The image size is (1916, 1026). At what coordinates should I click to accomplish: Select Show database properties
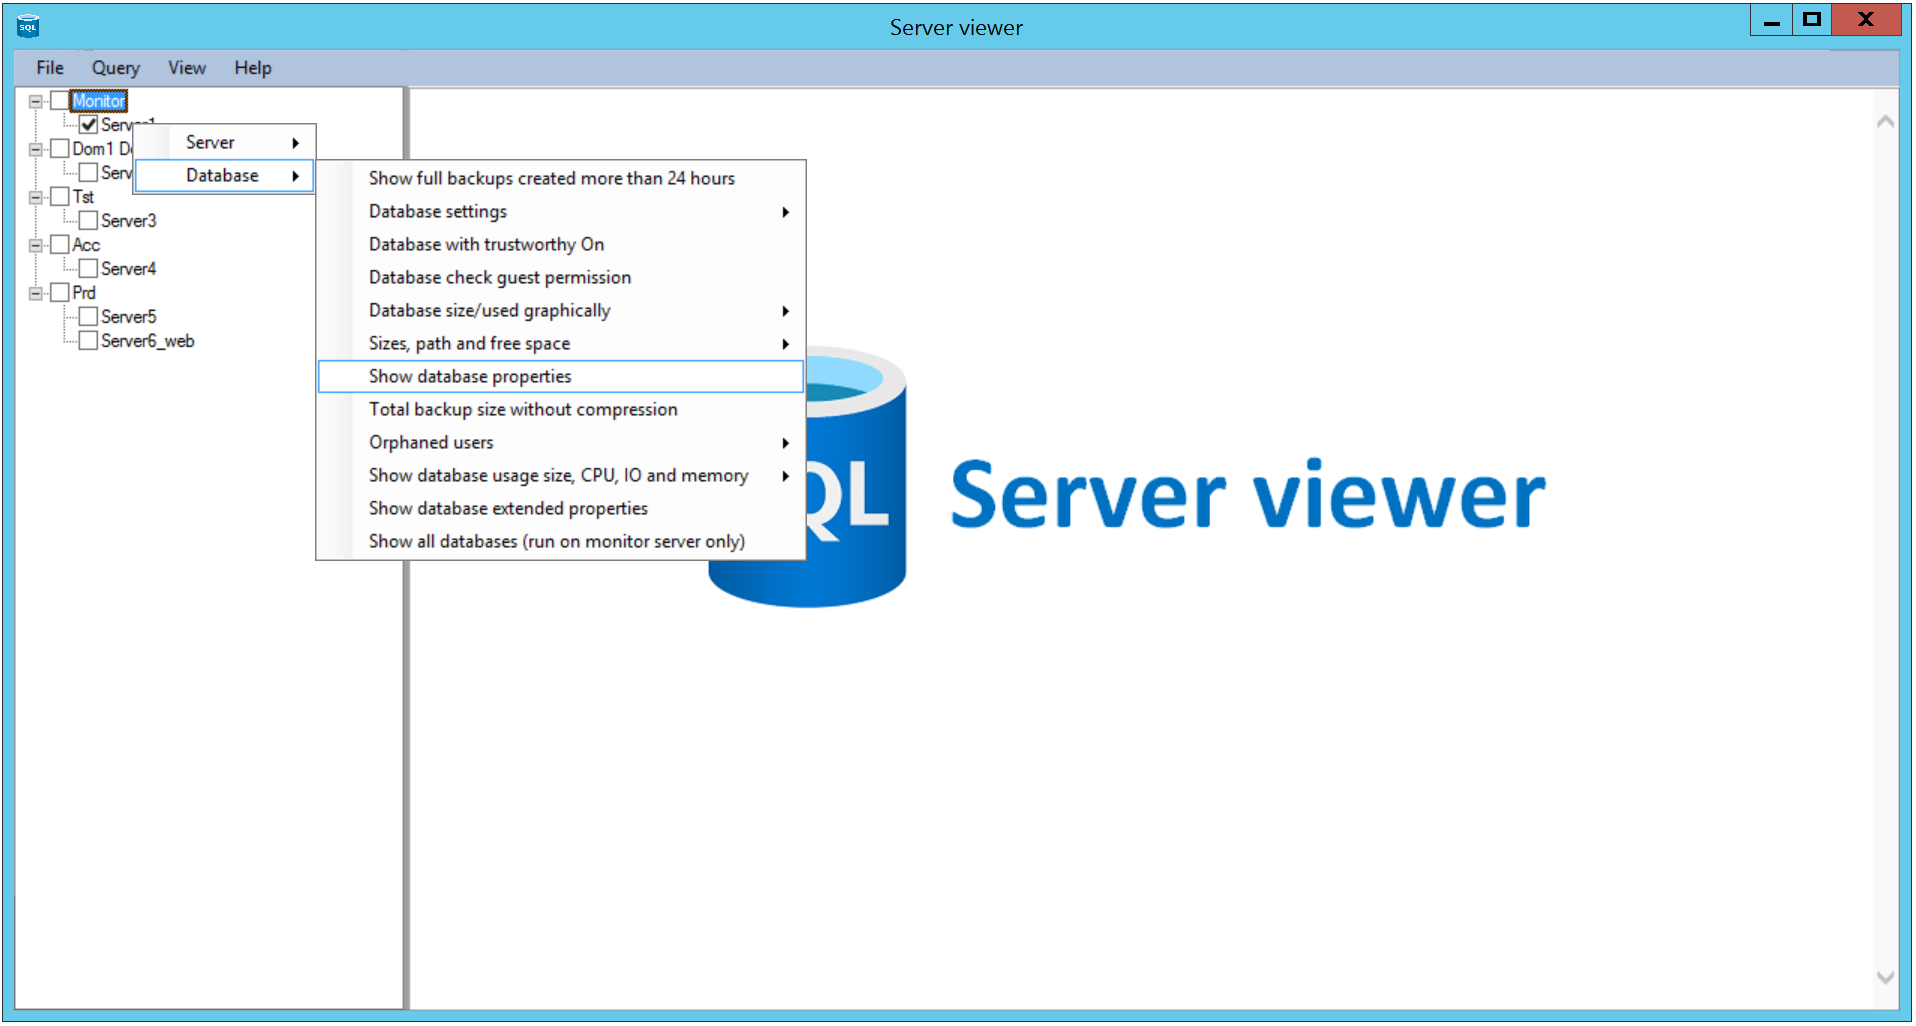point(470,377)
